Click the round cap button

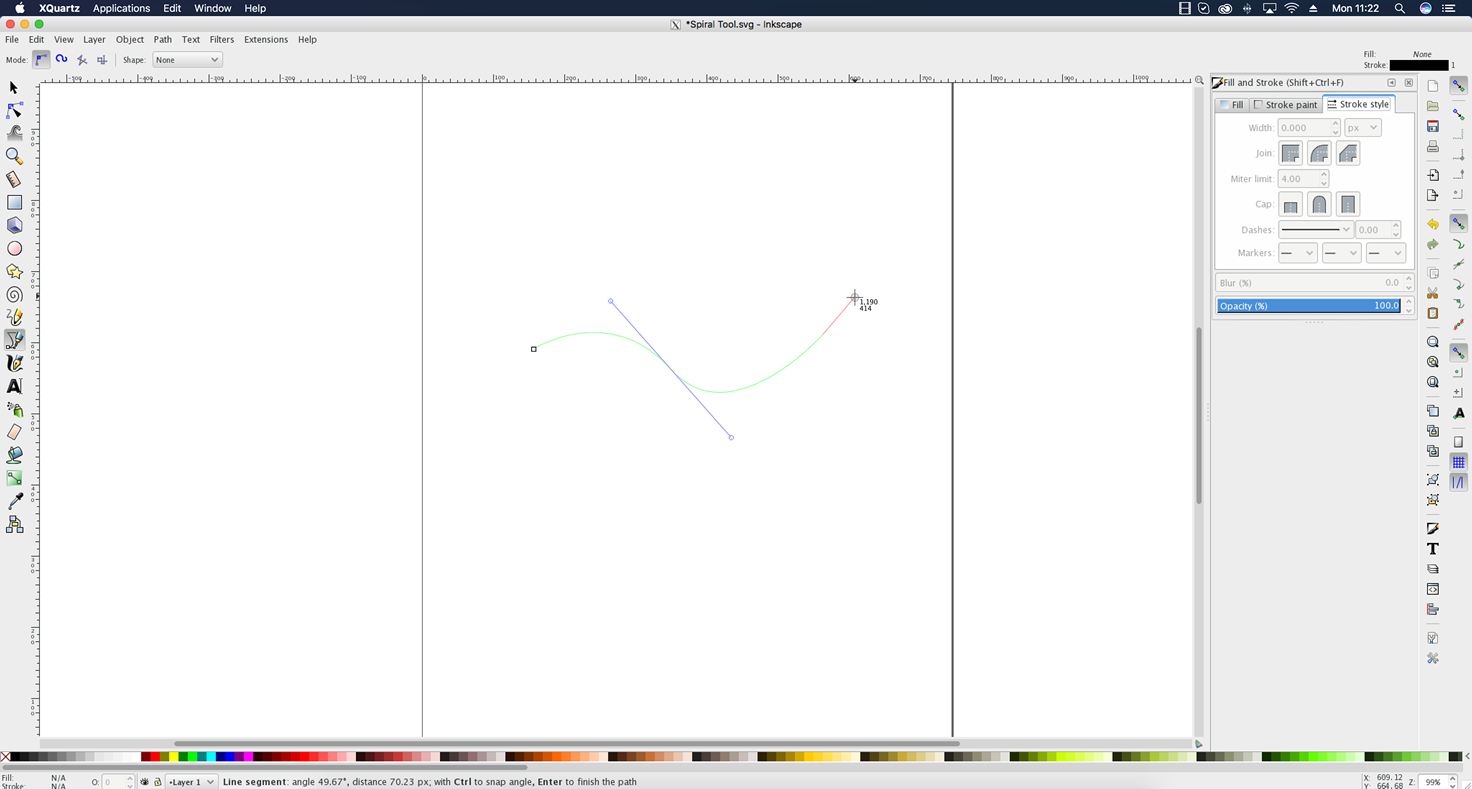[x=1319, y=205]
